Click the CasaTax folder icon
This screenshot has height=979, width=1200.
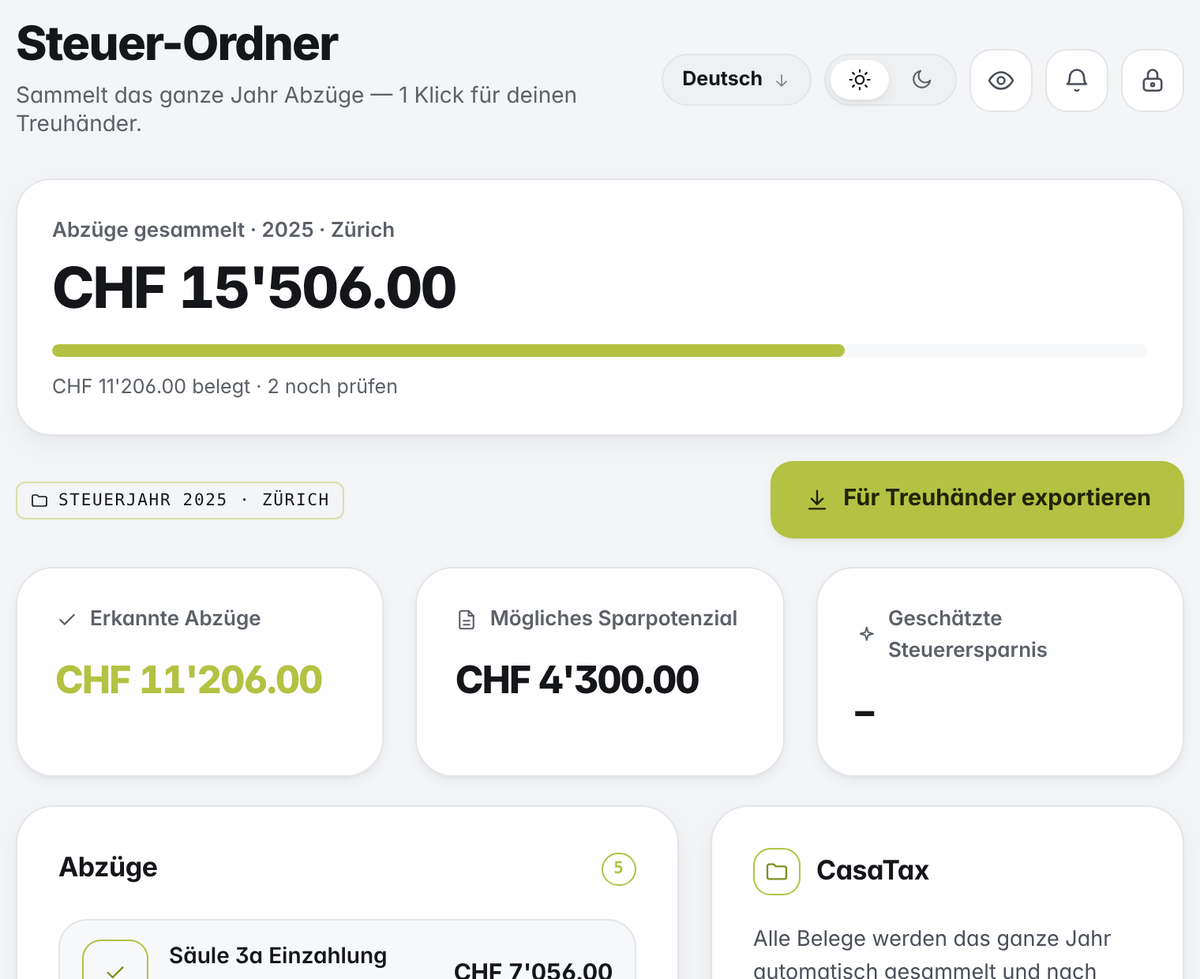(x=777, y=871)
